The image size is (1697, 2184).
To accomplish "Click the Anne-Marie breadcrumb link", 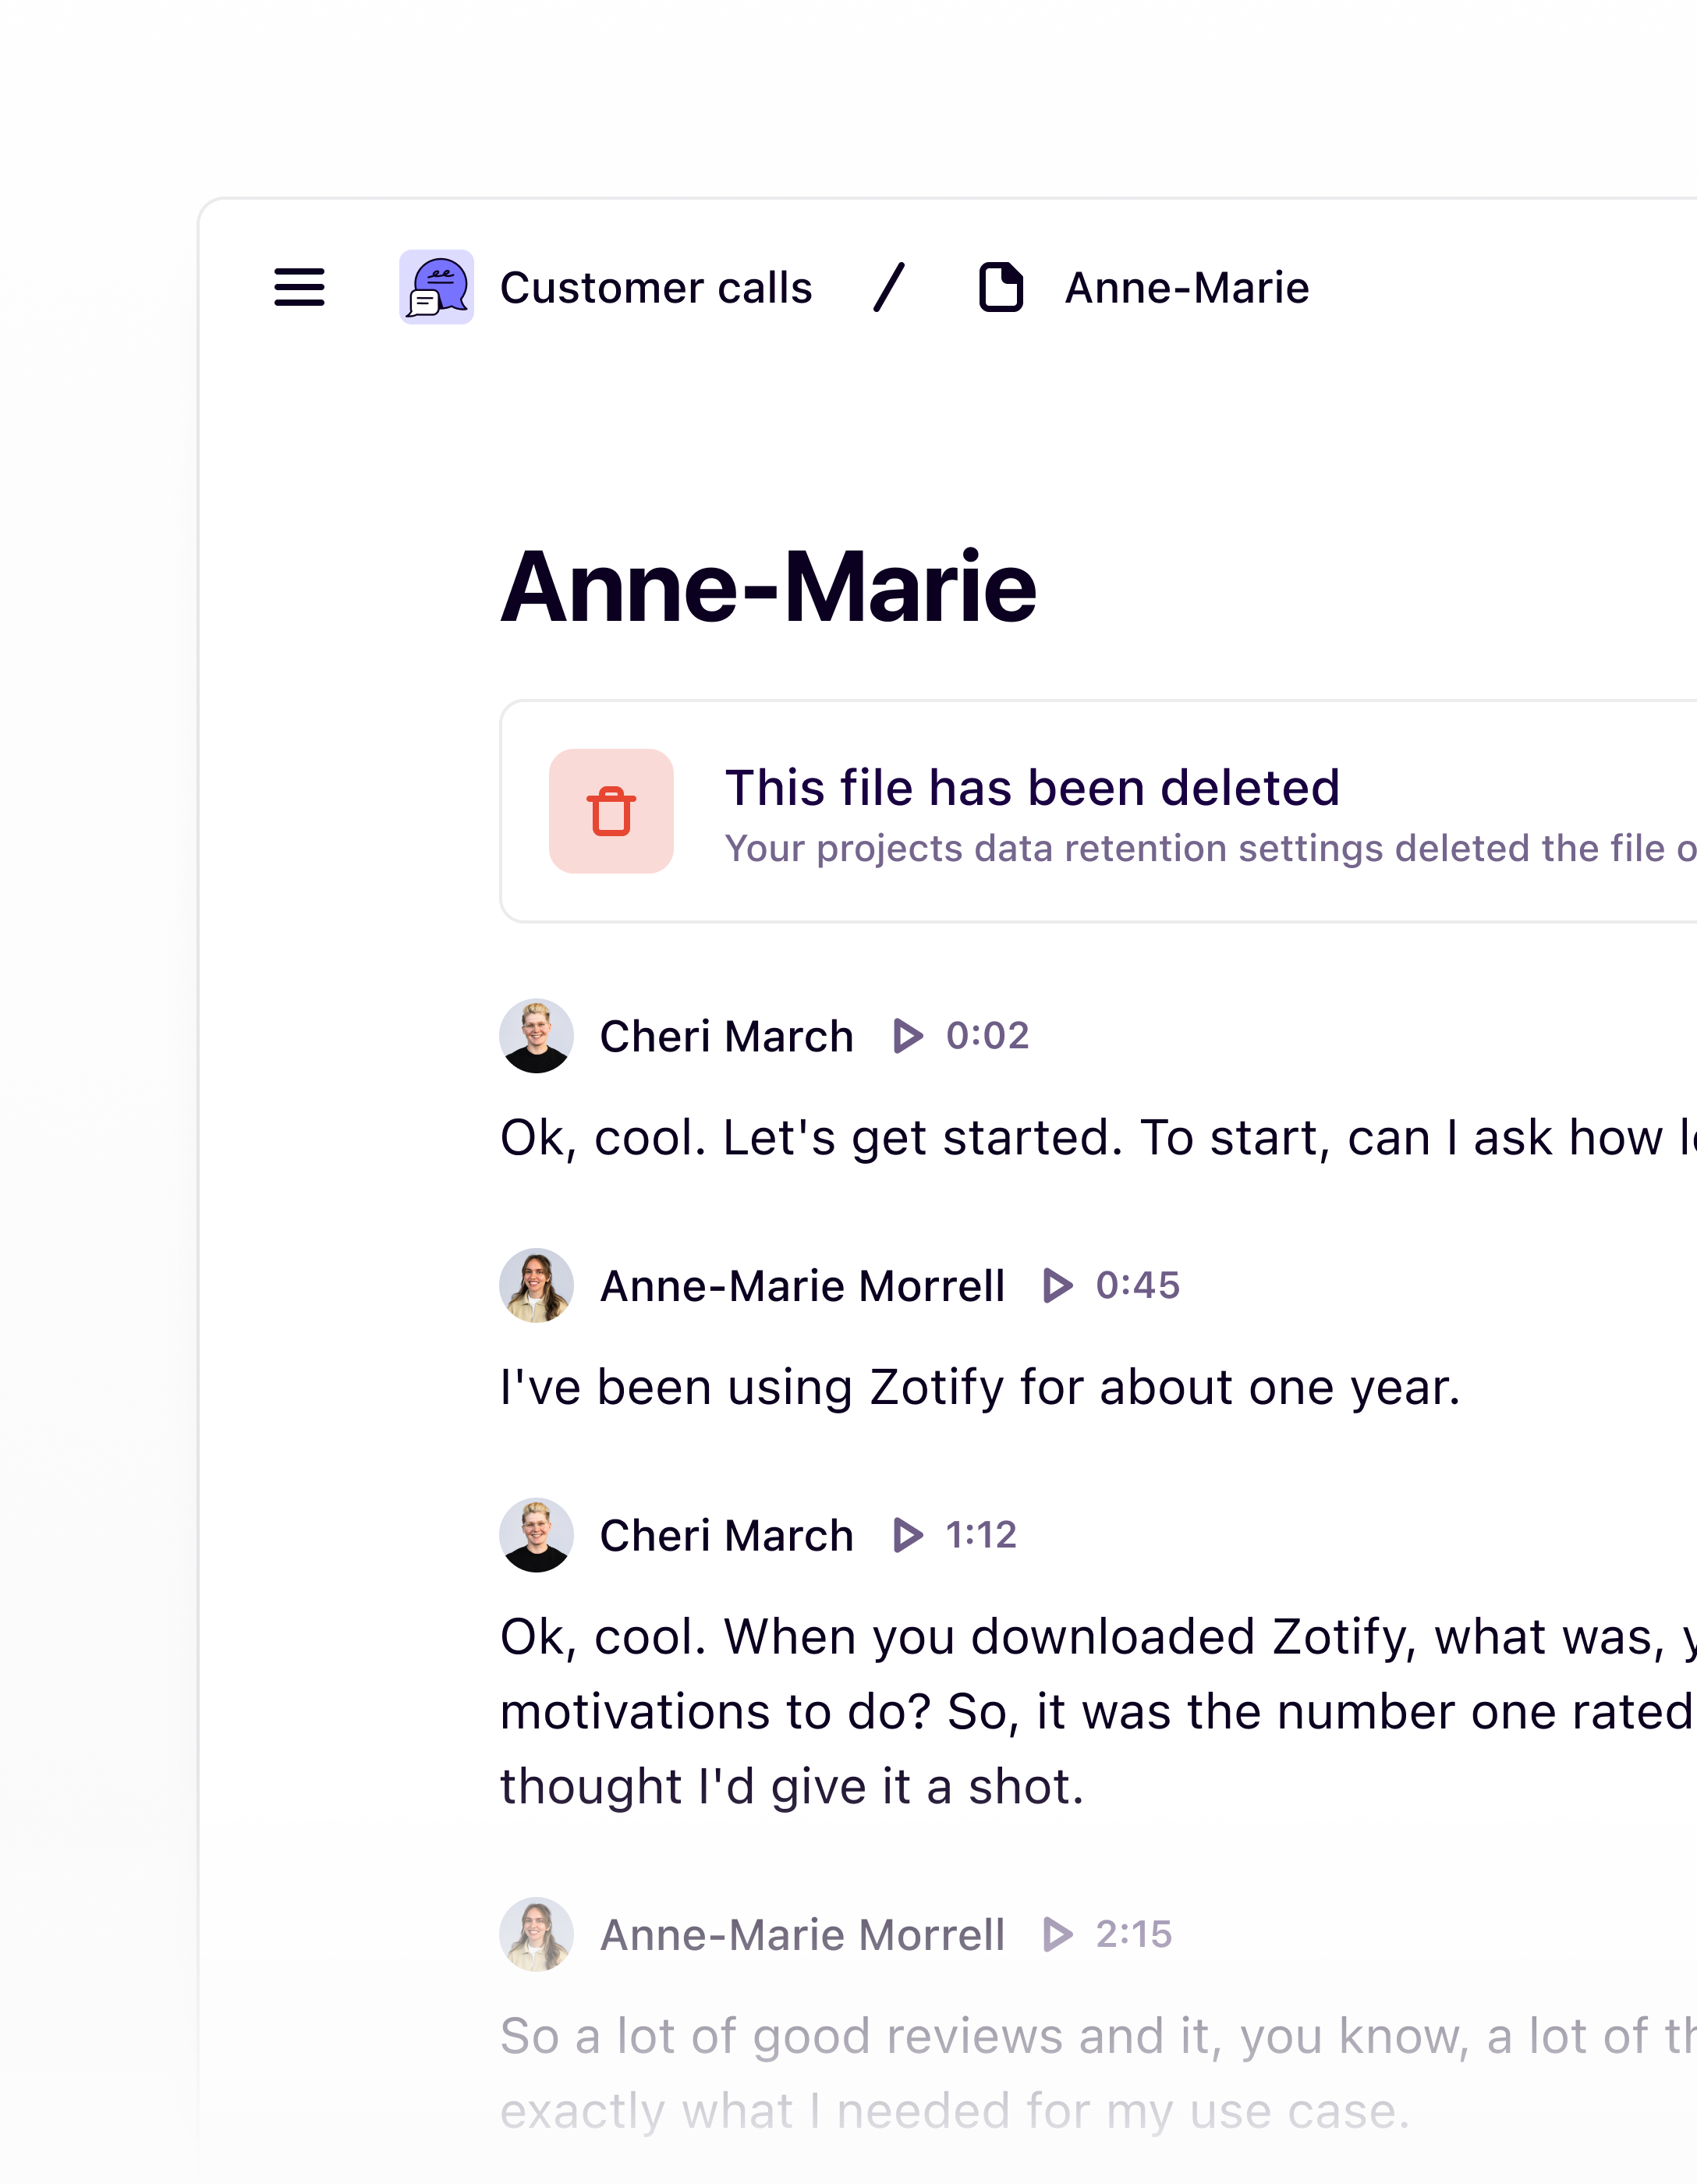I will [x=1185, y=287].
